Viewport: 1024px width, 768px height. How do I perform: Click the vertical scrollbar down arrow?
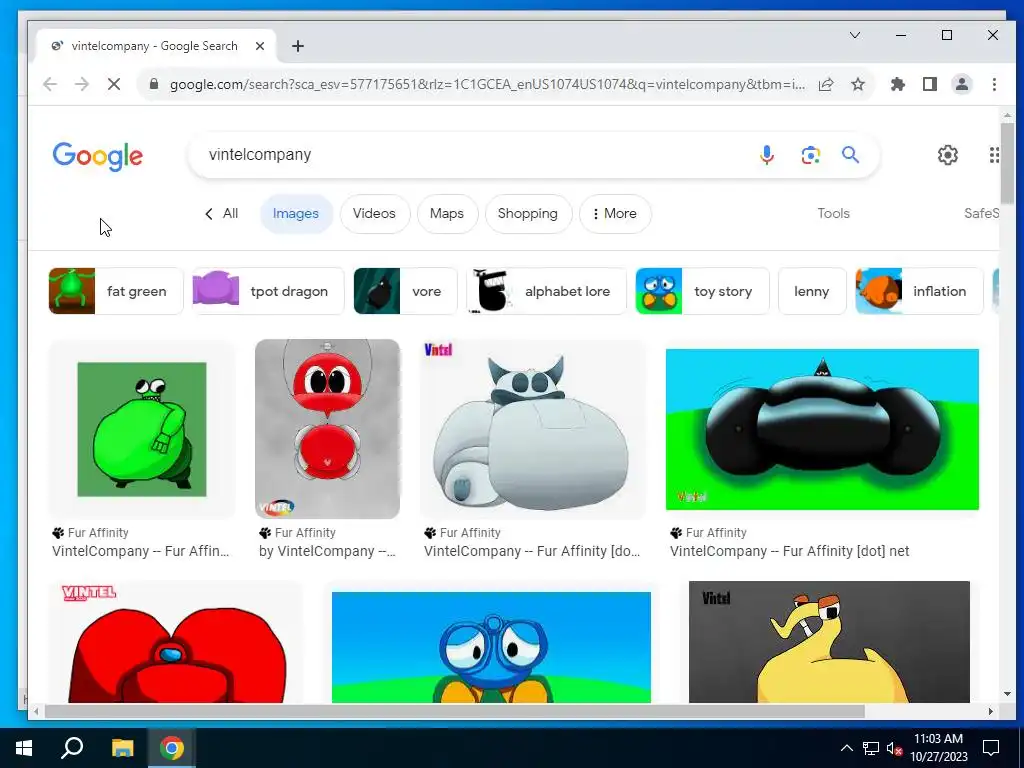[1007, 694]
